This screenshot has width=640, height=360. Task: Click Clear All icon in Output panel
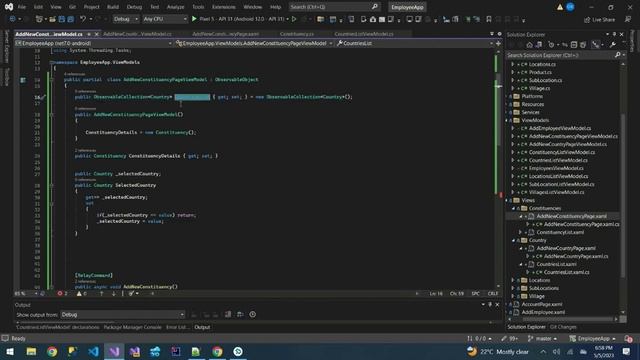point(228,314)
